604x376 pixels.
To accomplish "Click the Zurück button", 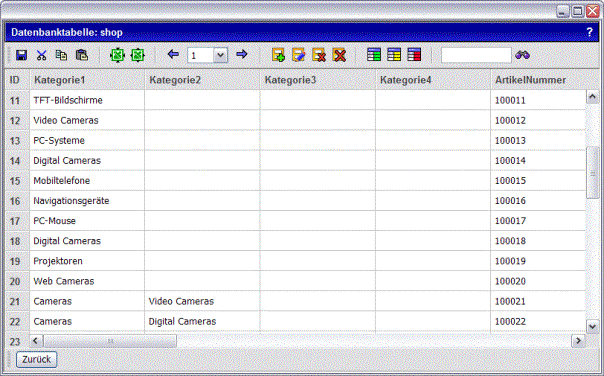I will [37, 359].
